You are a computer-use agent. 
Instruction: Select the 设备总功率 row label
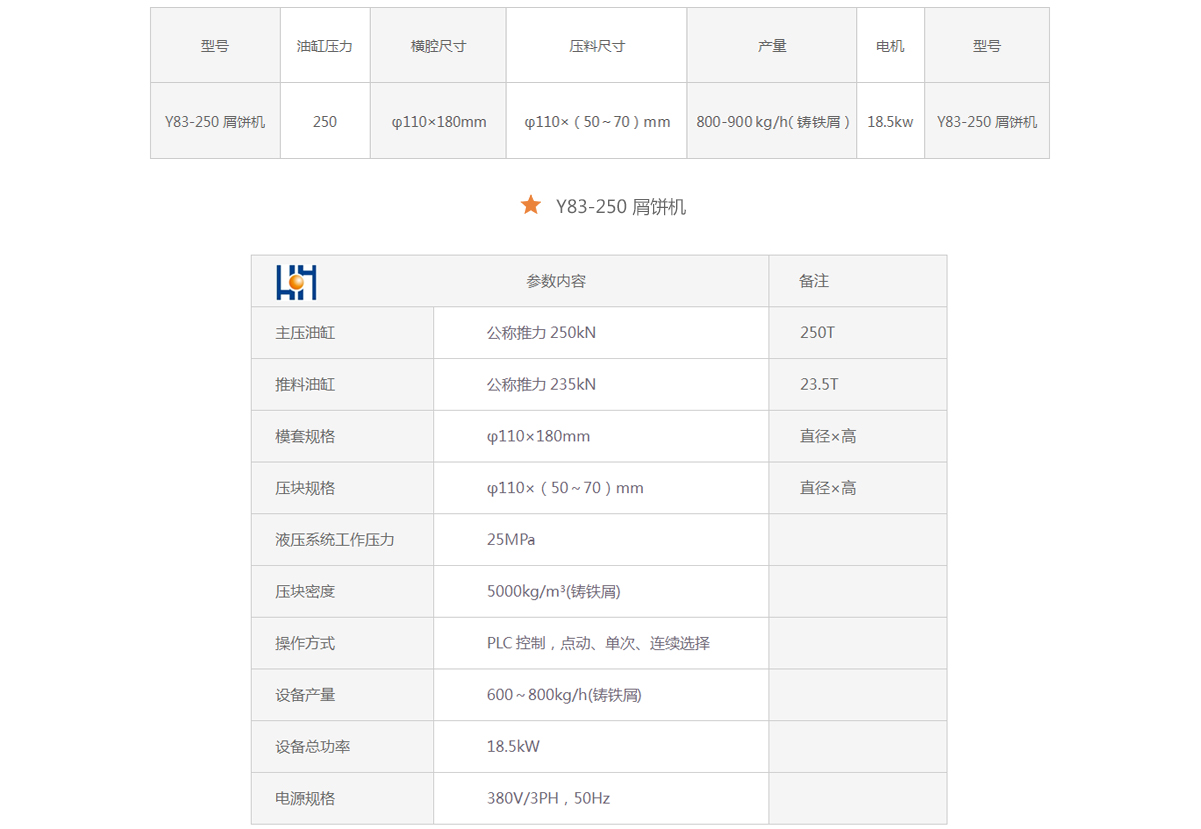pyautogui.click(x=312, y=747)
